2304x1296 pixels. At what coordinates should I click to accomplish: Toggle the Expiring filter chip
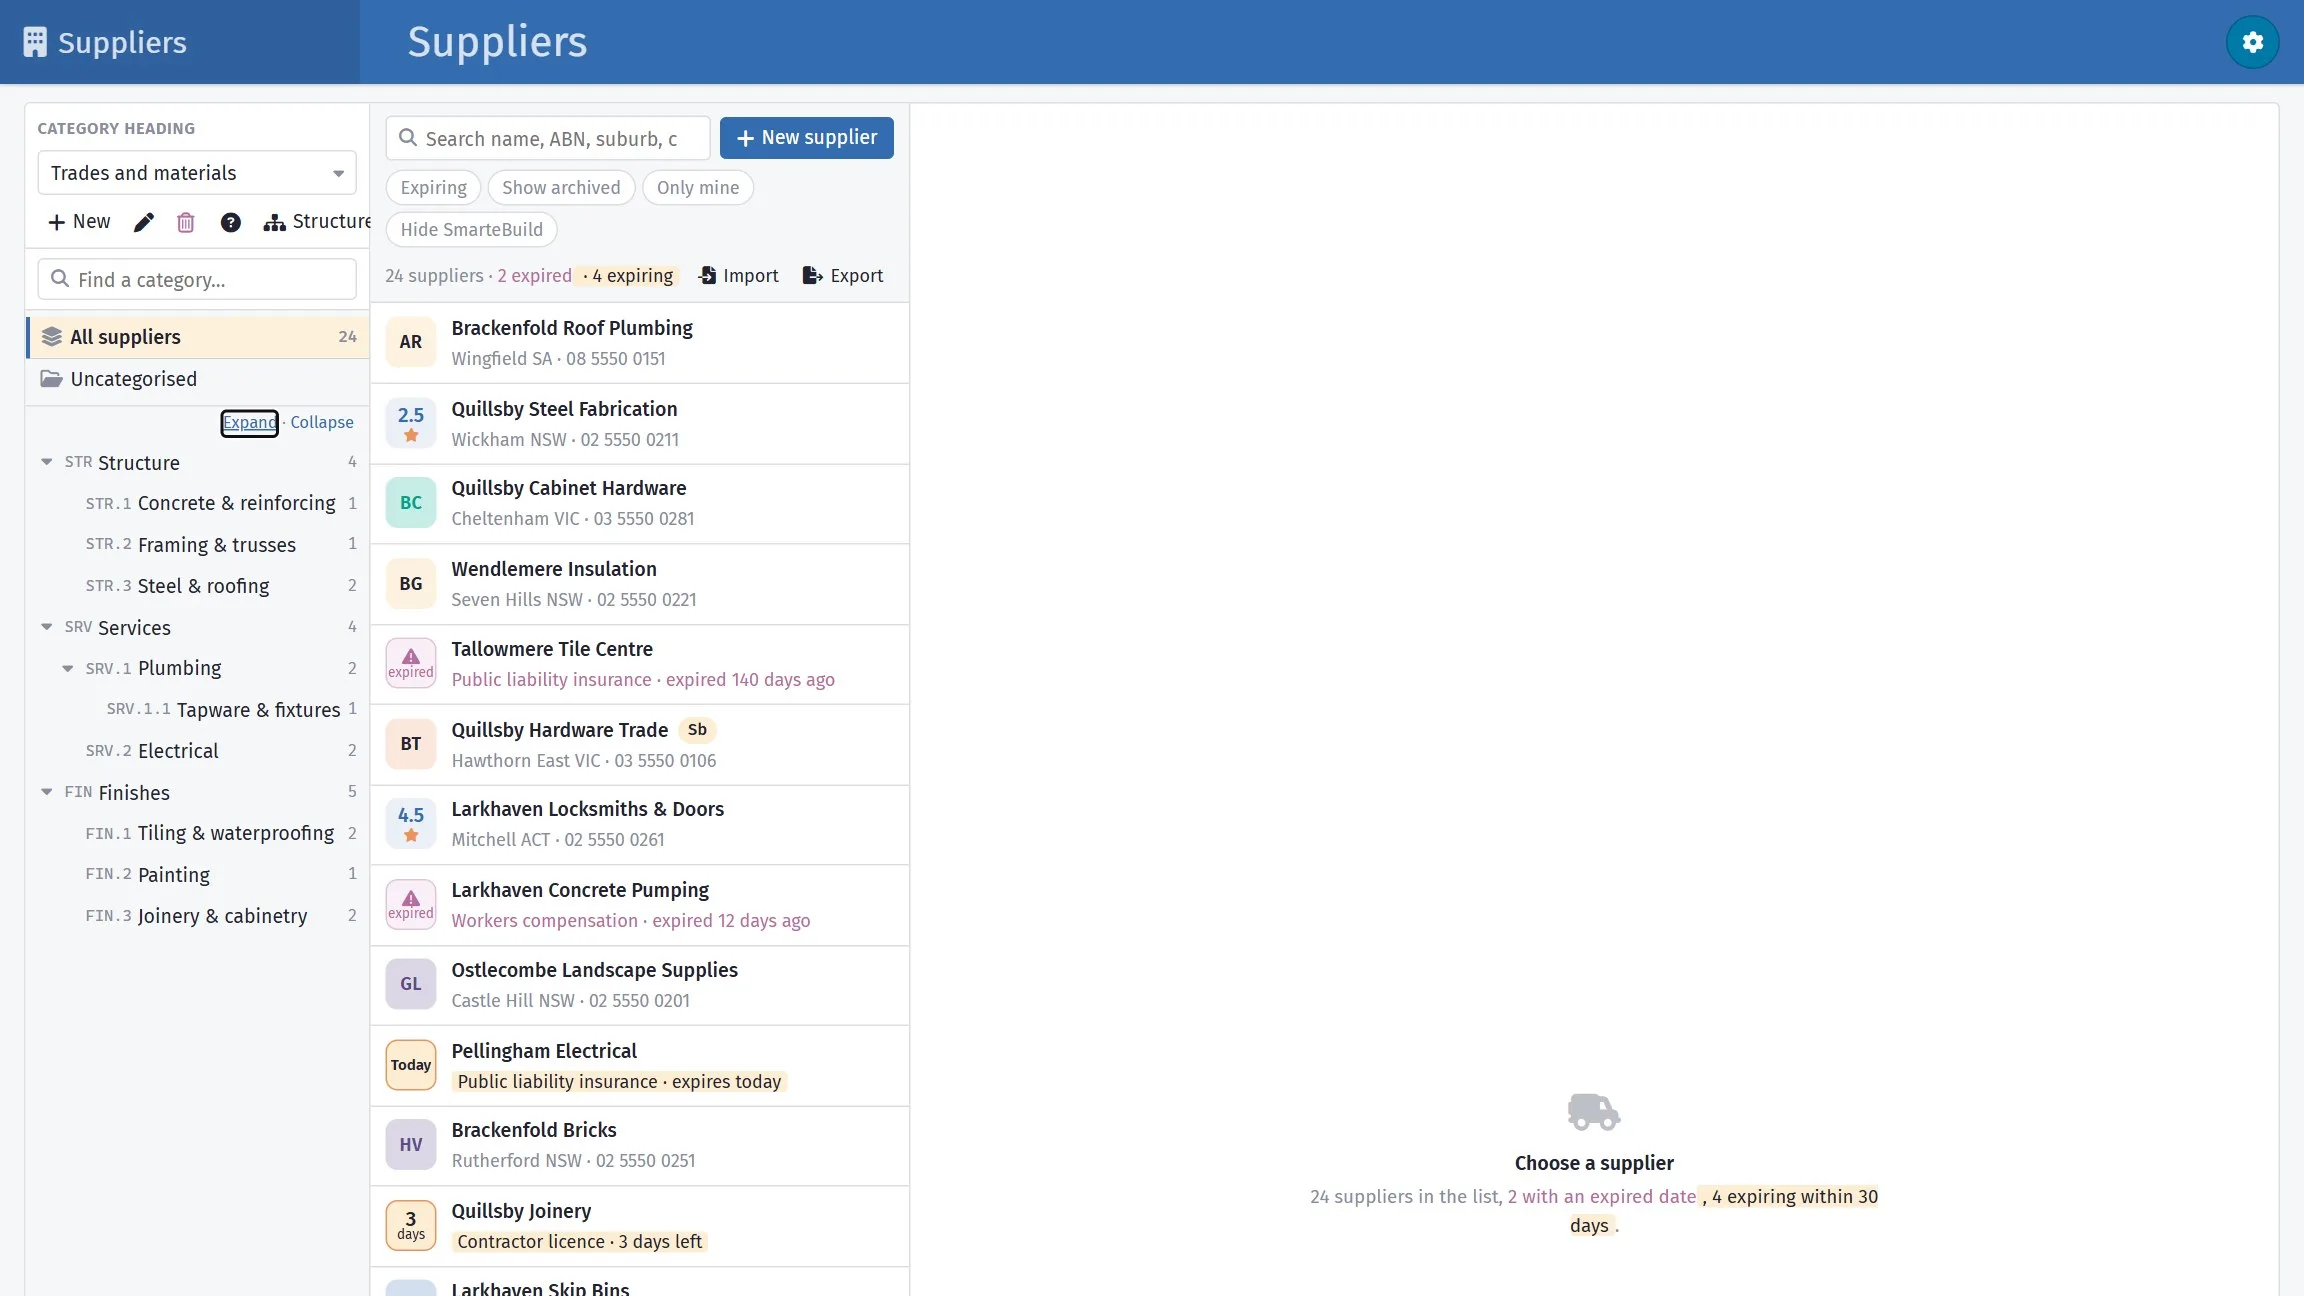(x=433, y=188)
